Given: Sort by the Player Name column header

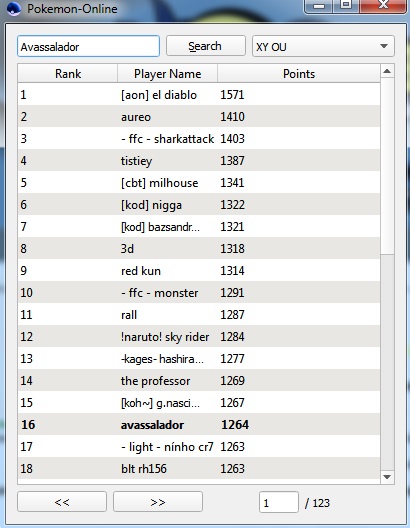Looking at the screenshot, I should [x=167, y=73].
